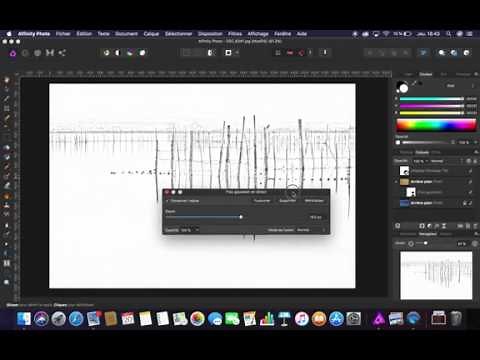Open the Develop persona
The width and height of the screenshot is (480, 360).
click(x=37, y=53)
